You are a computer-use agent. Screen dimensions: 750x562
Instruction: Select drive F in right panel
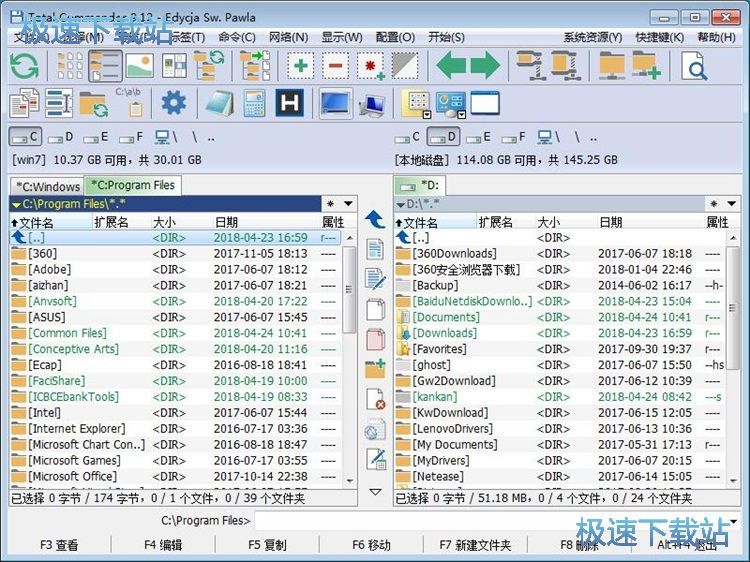(514, 138)
